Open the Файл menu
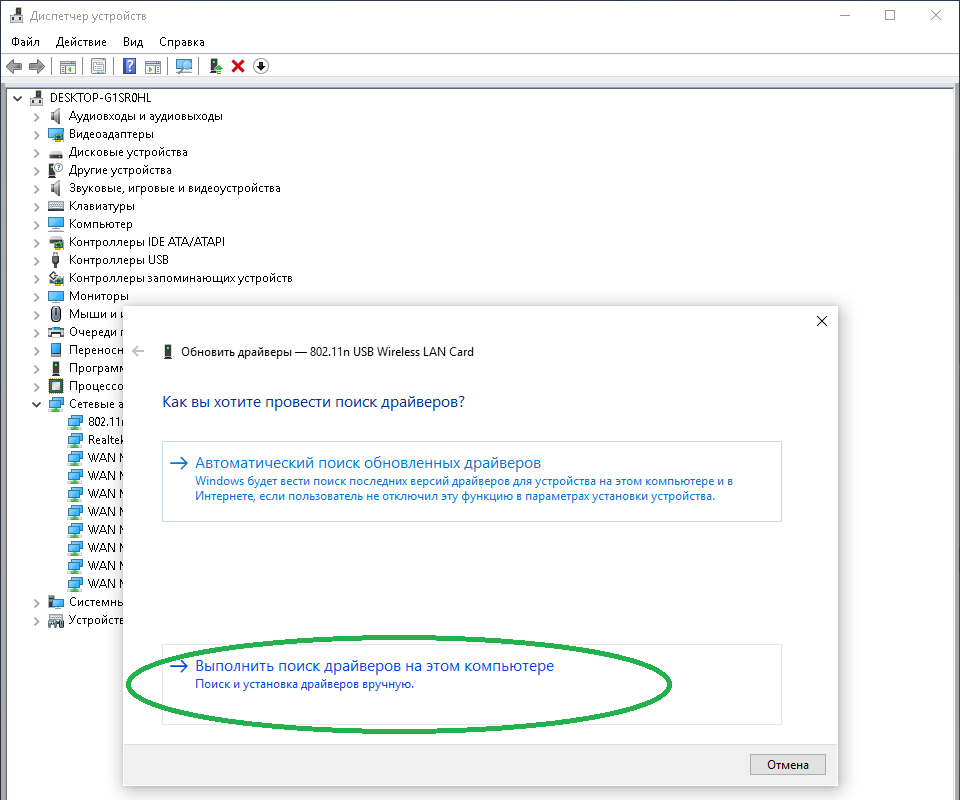Image resolution: width=960 pixels, height=800 pixels. coord(25,42)
